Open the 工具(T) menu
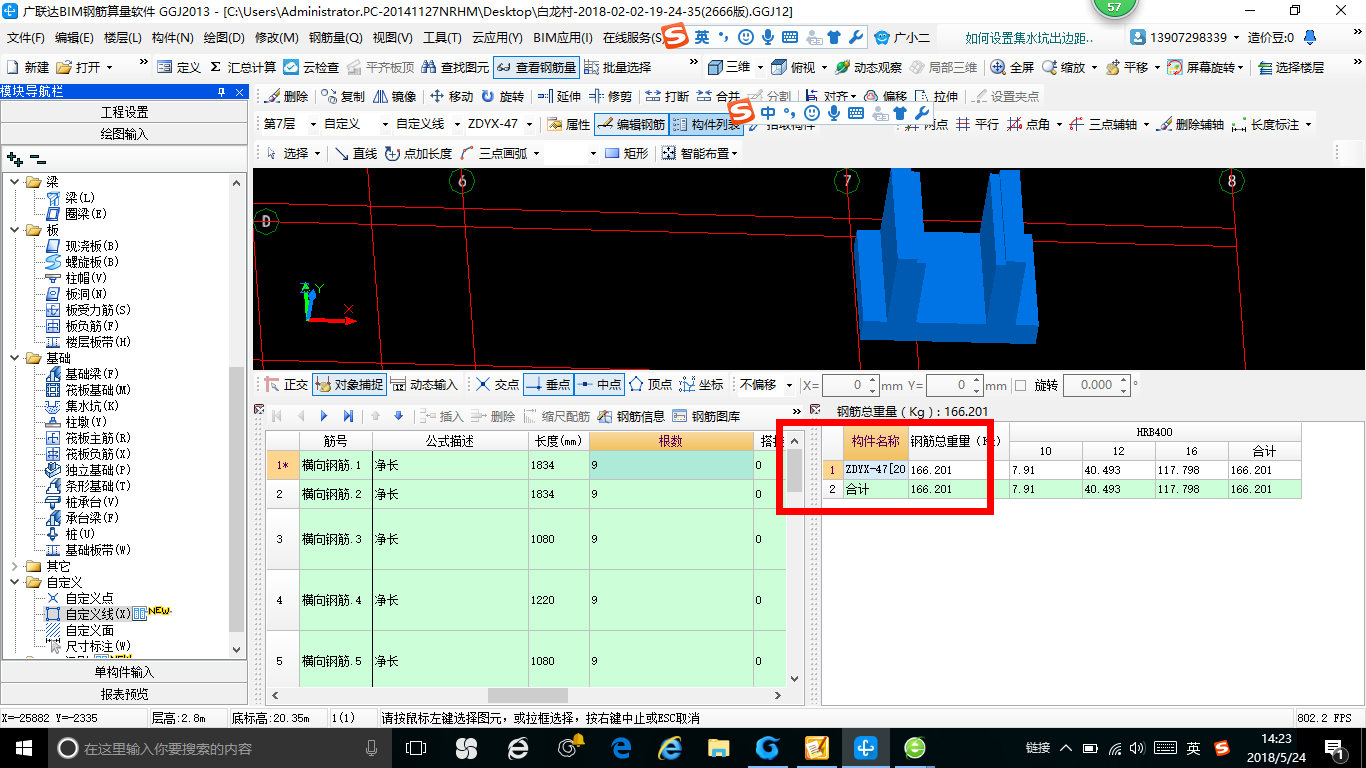The height and width of the screenshot is (768, 1366). tap(442, 38)
